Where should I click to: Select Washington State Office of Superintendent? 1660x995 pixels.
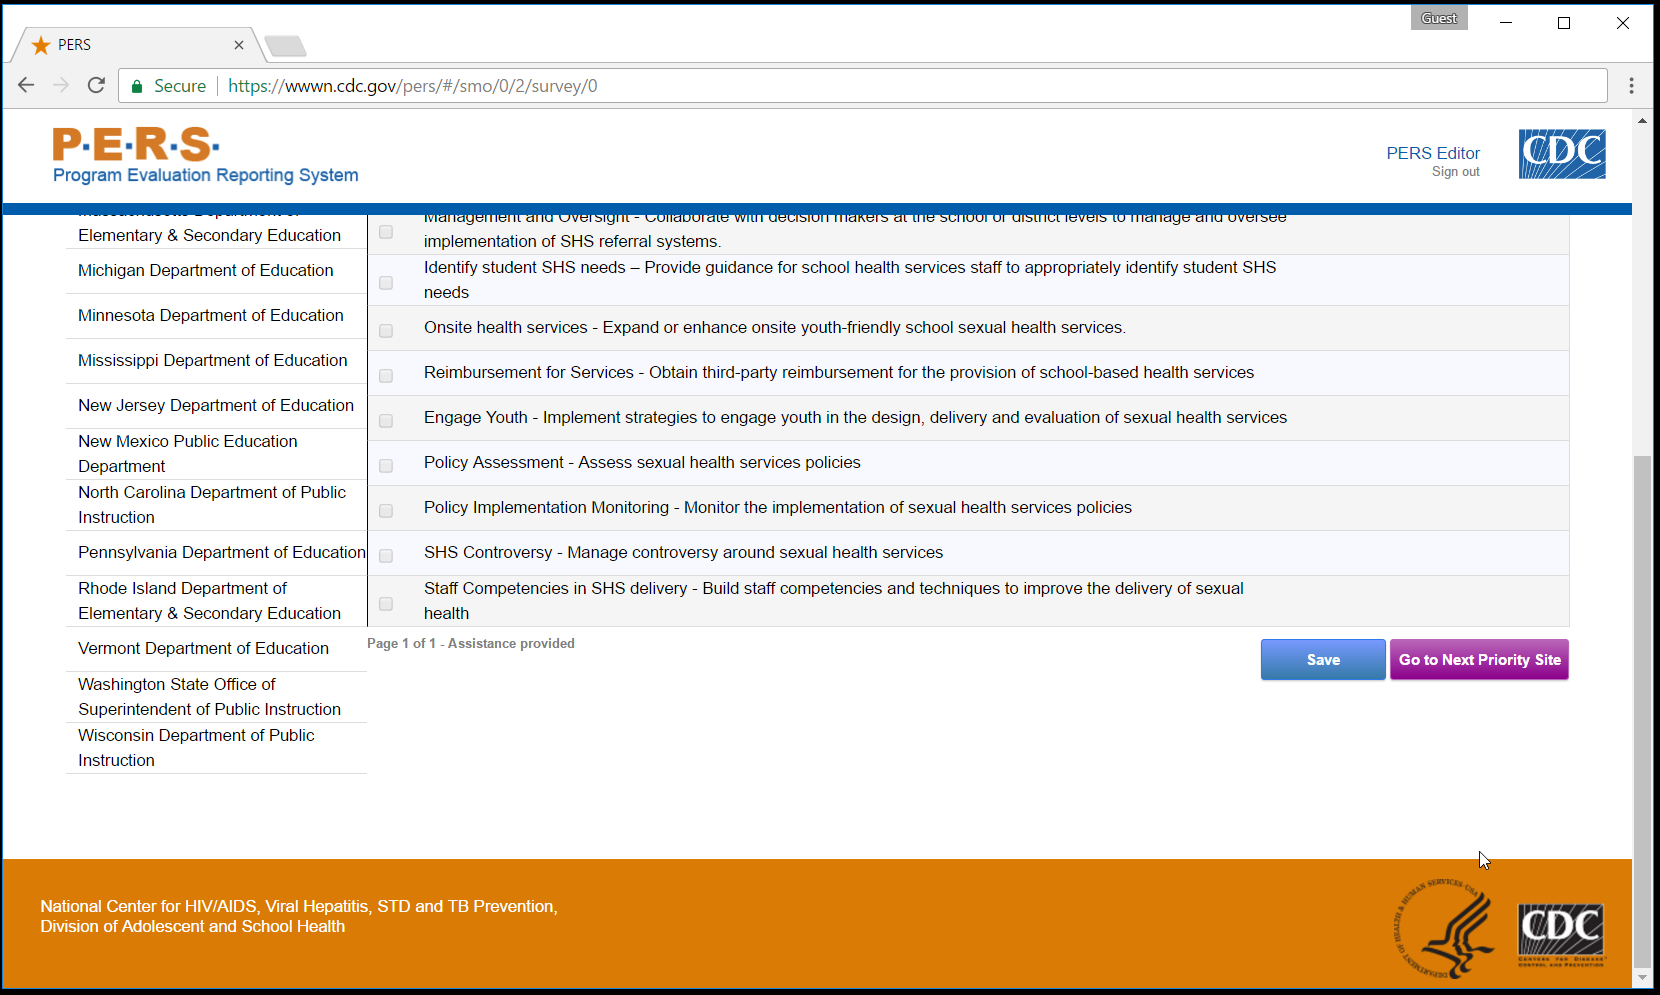tap(216, 697)
